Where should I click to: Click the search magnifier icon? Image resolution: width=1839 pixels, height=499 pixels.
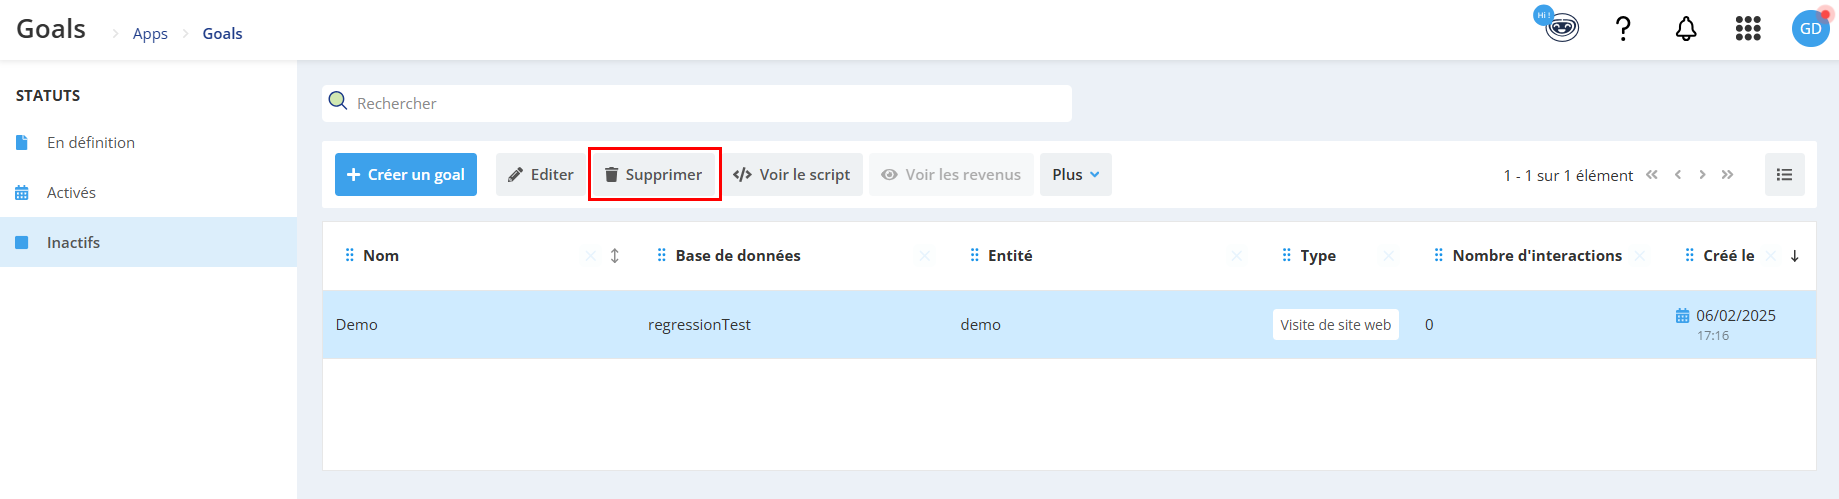(338, 102)
